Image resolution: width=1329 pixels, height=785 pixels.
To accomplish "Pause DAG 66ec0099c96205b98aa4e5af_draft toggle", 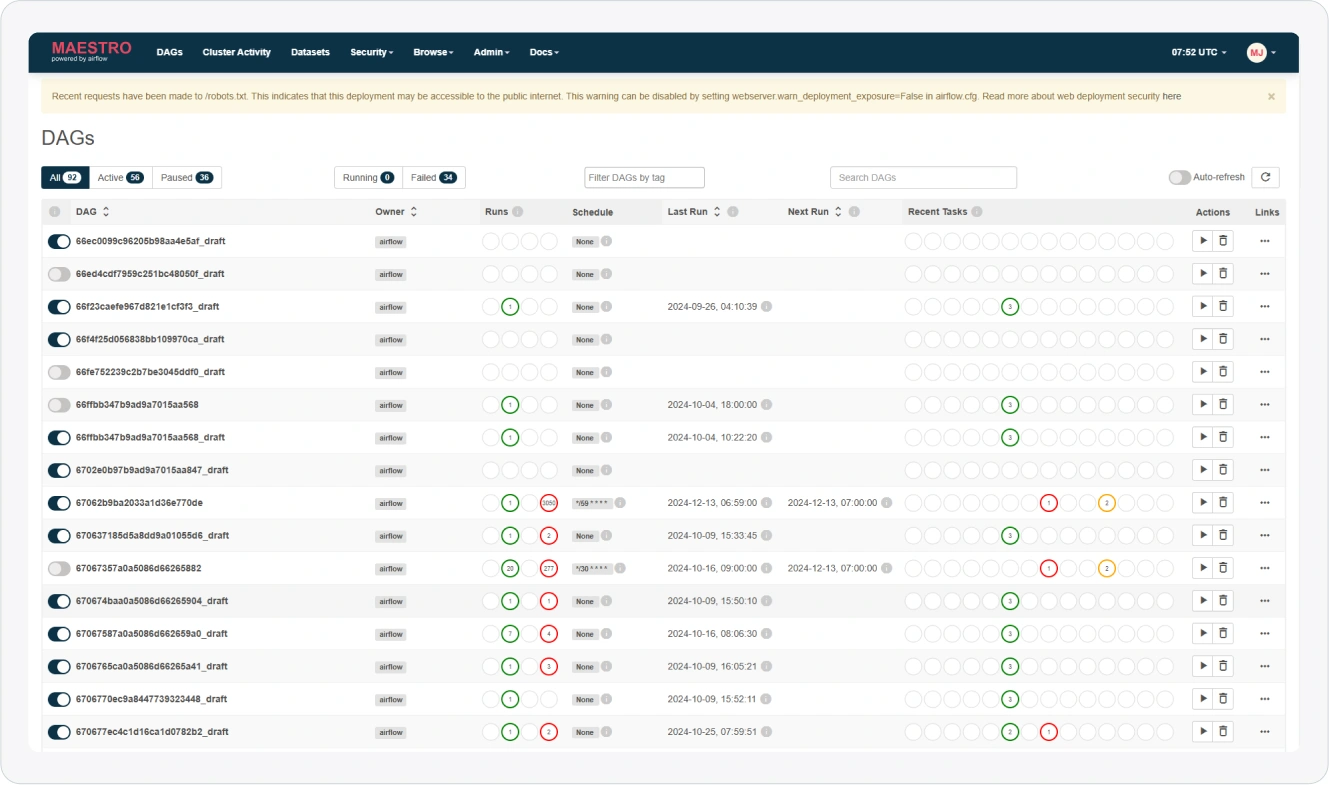I will click(59, 241).
